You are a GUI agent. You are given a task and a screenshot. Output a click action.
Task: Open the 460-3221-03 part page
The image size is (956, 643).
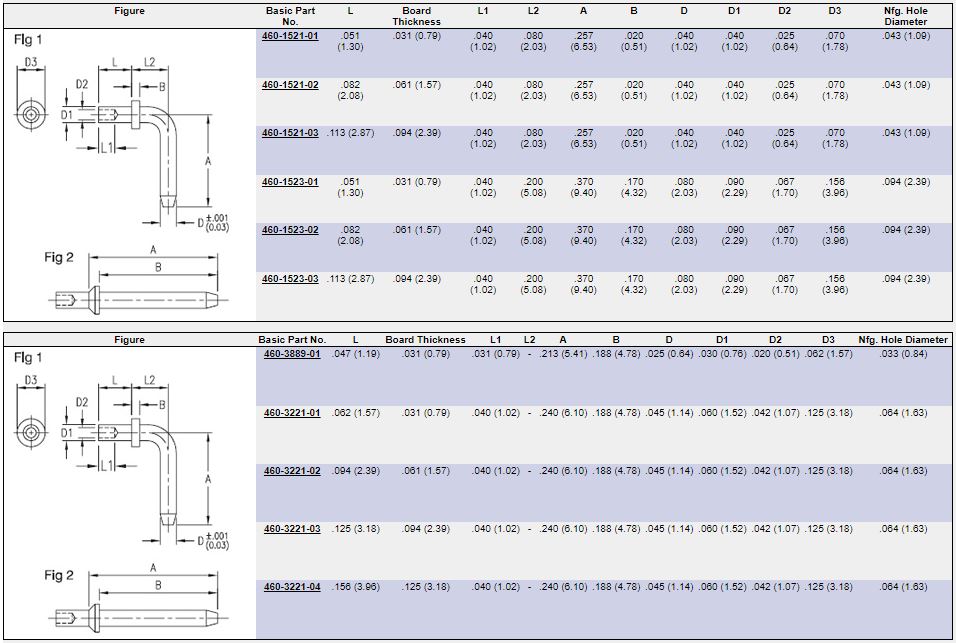(292, 529)
